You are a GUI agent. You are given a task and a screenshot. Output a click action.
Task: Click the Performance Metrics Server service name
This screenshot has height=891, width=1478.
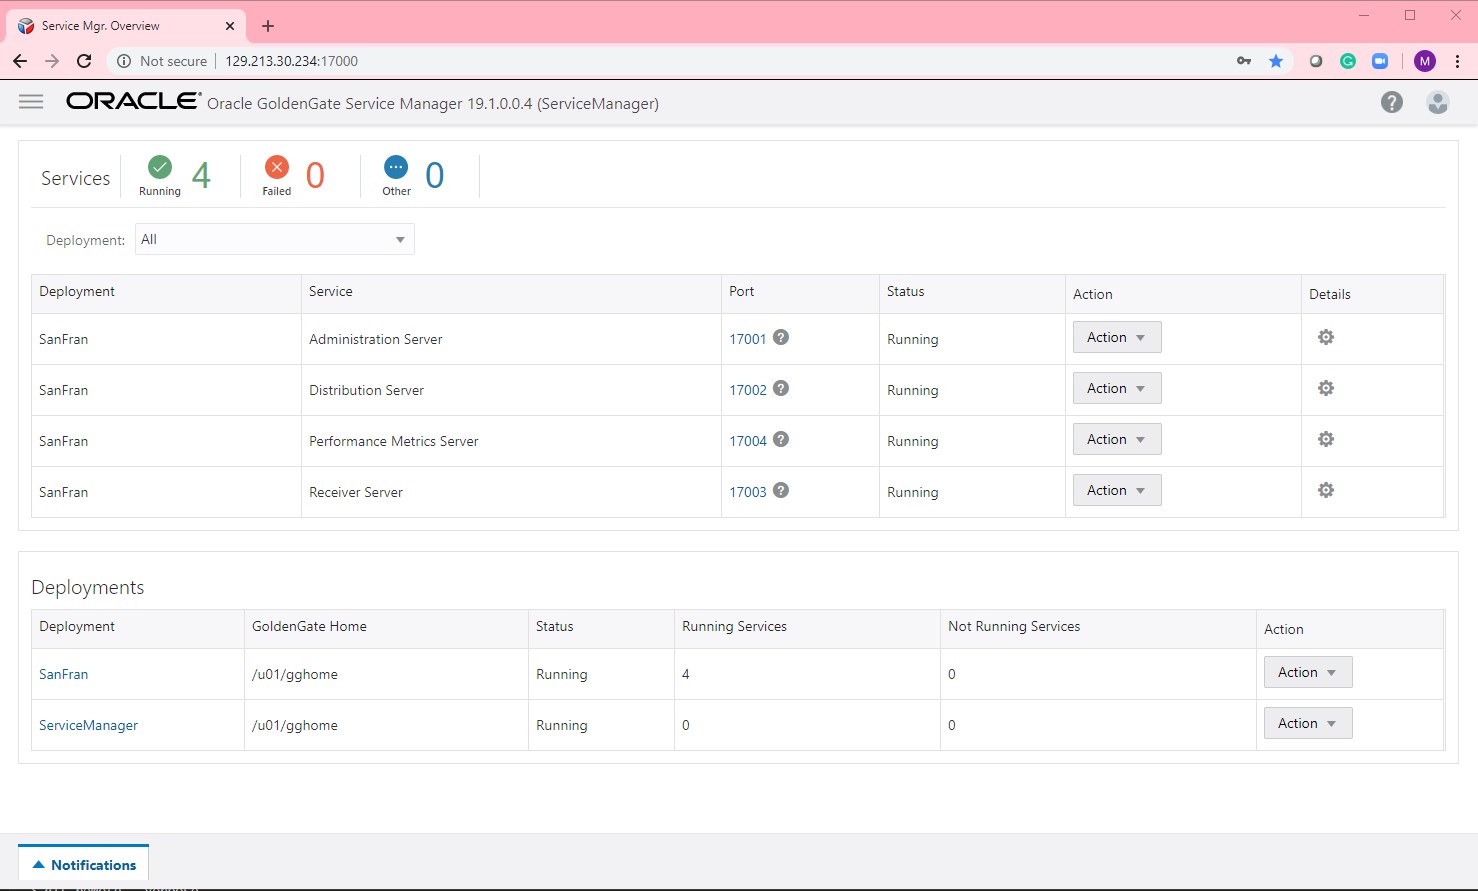tap(394, 441)
